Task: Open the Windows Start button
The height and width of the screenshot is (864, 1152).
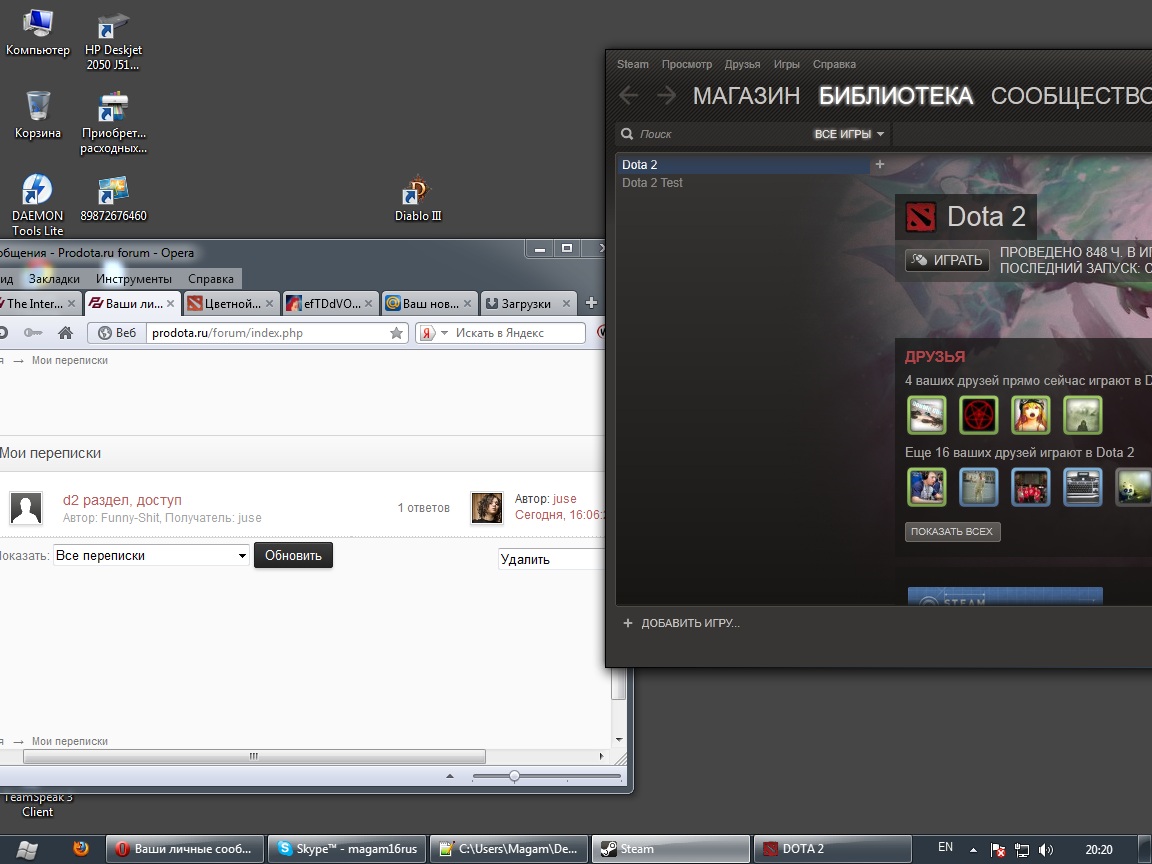Action: (x=26, y=850)
